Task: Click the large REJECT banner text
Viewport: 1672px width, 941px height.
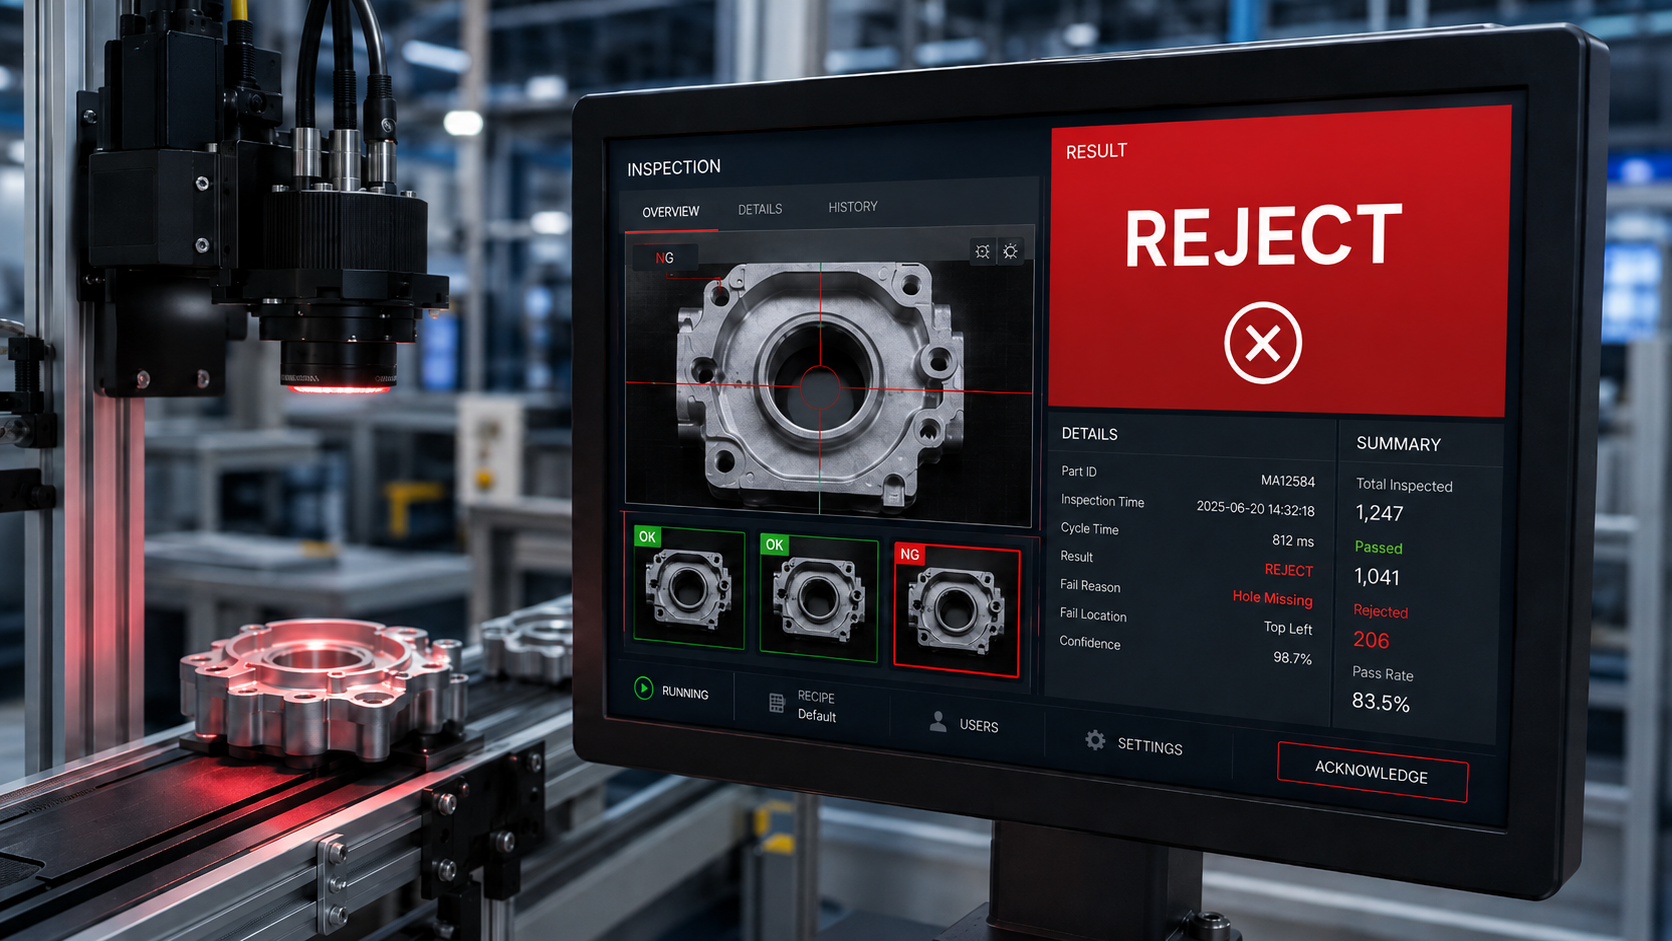Action: pos(1264,237)
